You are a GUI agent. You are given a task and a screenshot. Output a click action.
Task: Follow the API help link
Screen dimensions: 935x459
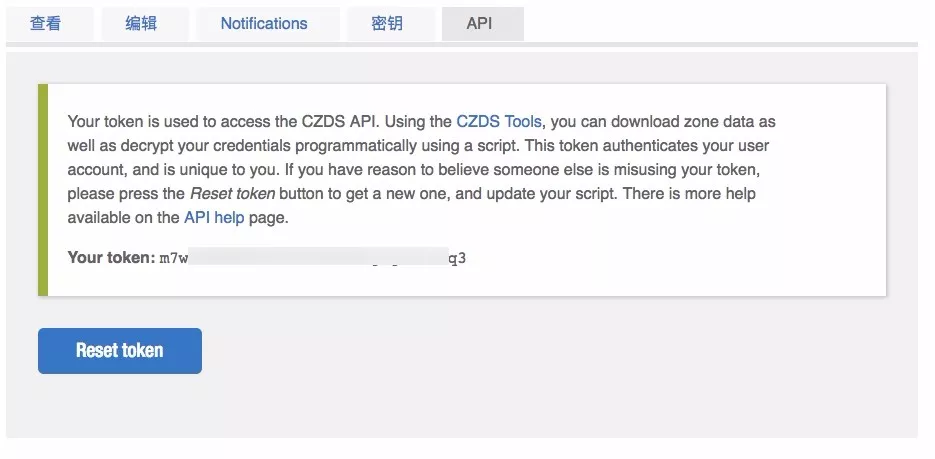[x=214, y=218]
